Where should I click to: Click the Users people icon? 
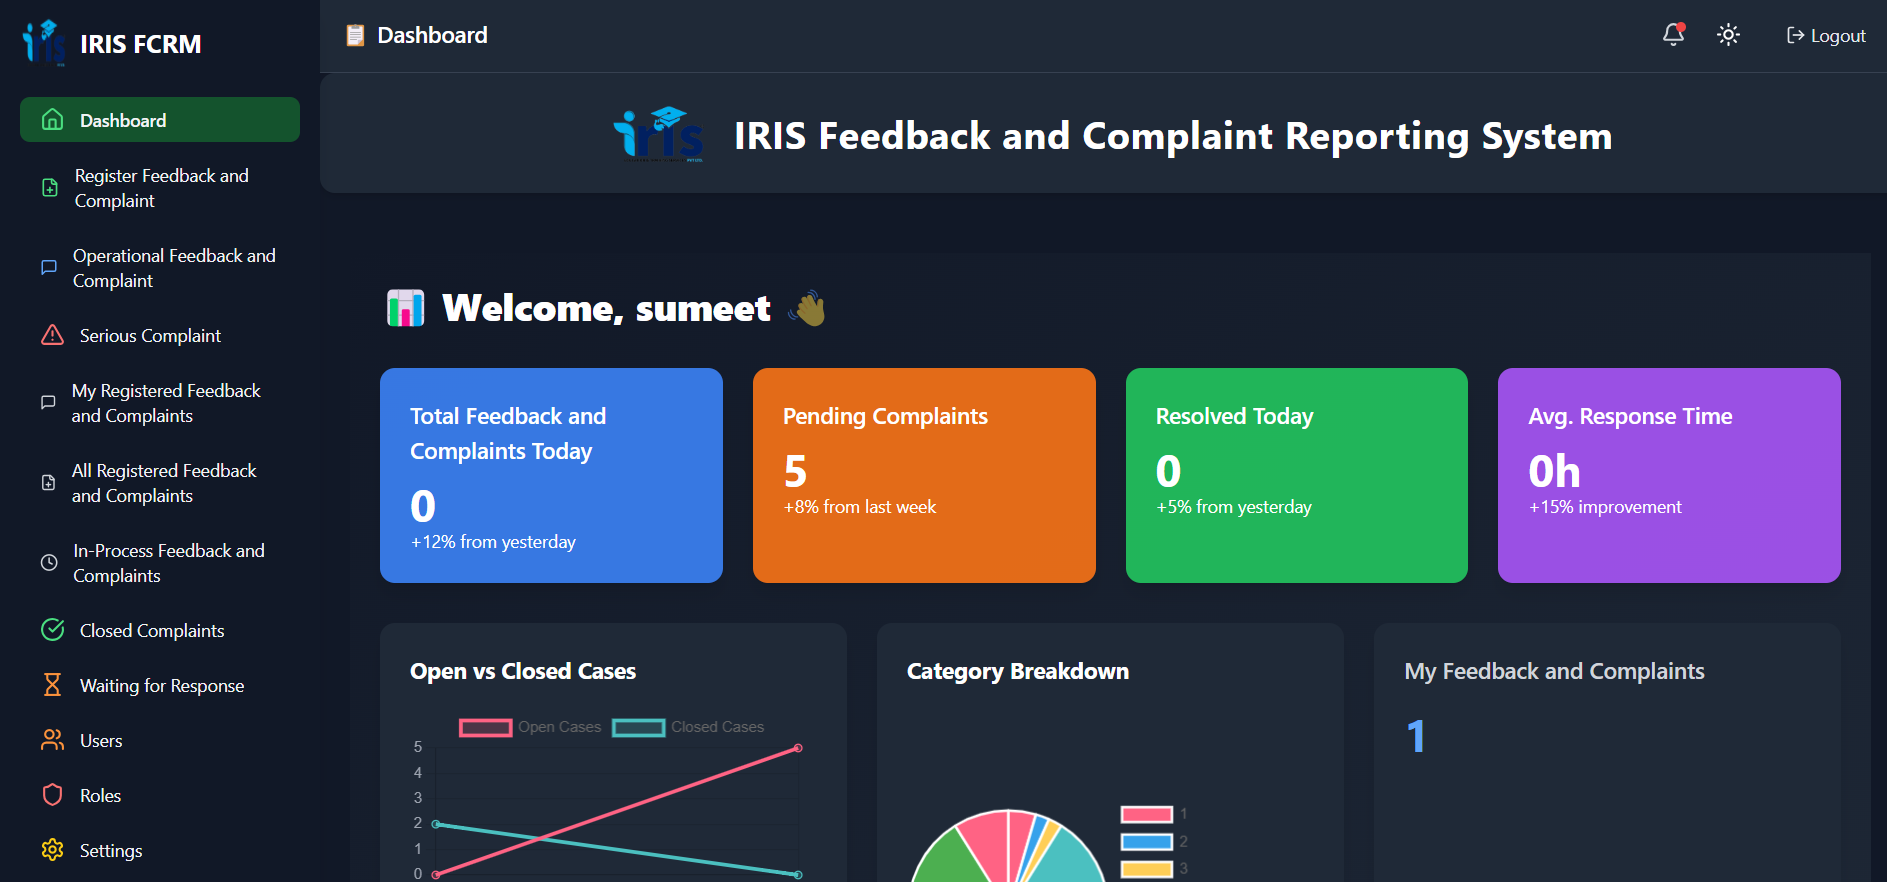click(52, 740)
